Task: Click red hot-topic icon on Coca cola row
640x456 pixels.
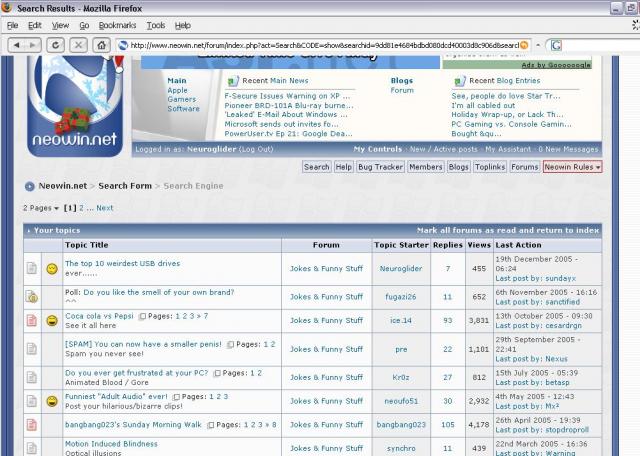Action: coord(32,320)
